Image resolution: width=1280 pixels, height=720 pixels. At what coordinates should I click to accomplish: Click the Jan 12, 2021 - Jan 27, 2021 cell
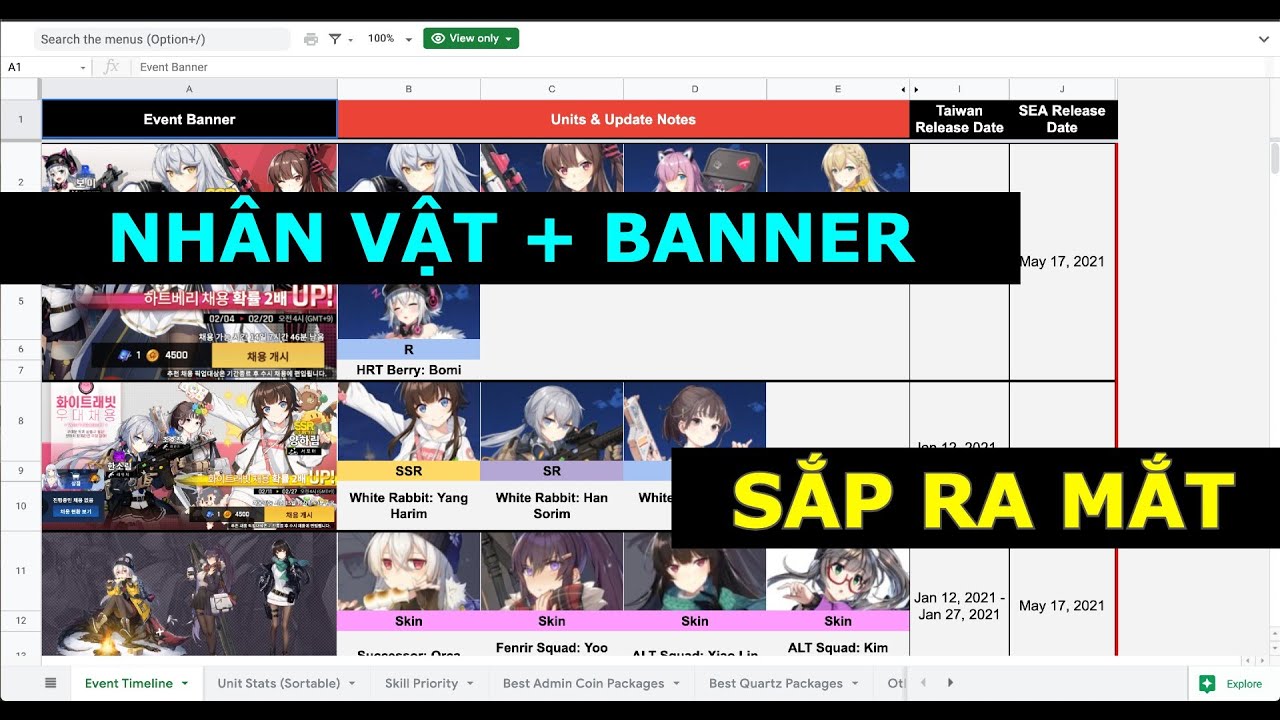[959, 606]
